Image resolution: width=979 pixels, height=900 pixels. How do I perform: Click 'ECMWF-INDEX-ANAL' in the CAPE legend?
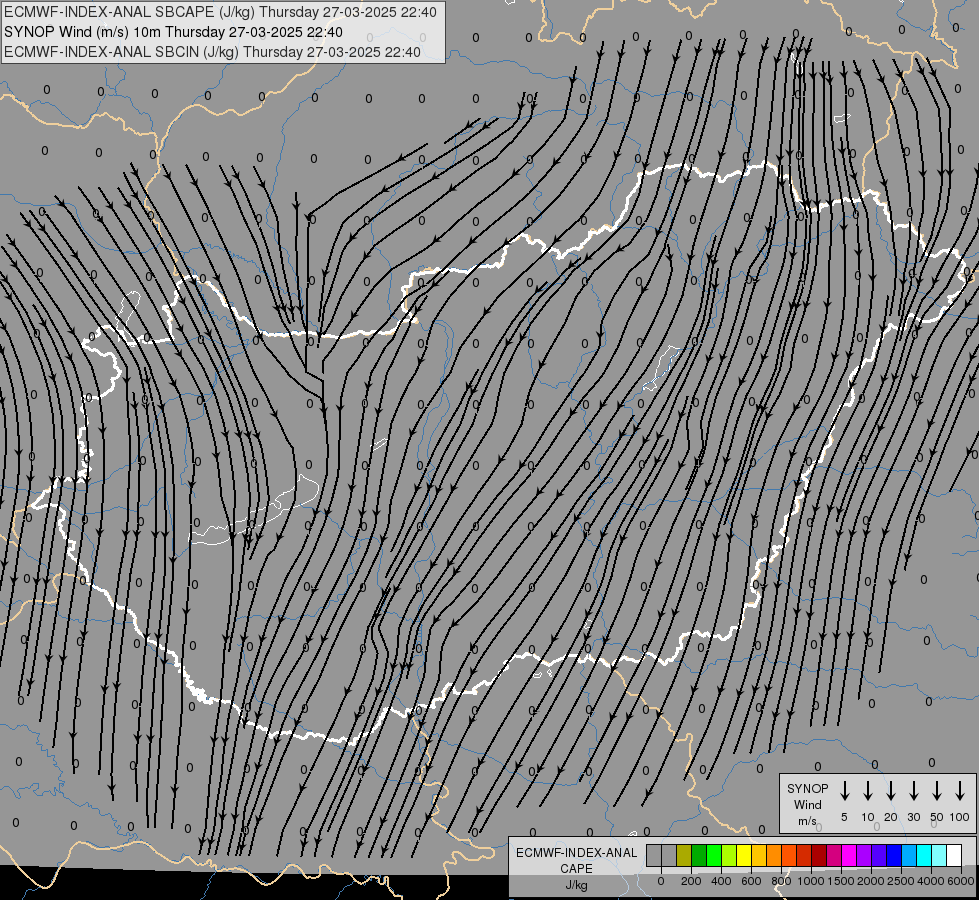(576, 853)
